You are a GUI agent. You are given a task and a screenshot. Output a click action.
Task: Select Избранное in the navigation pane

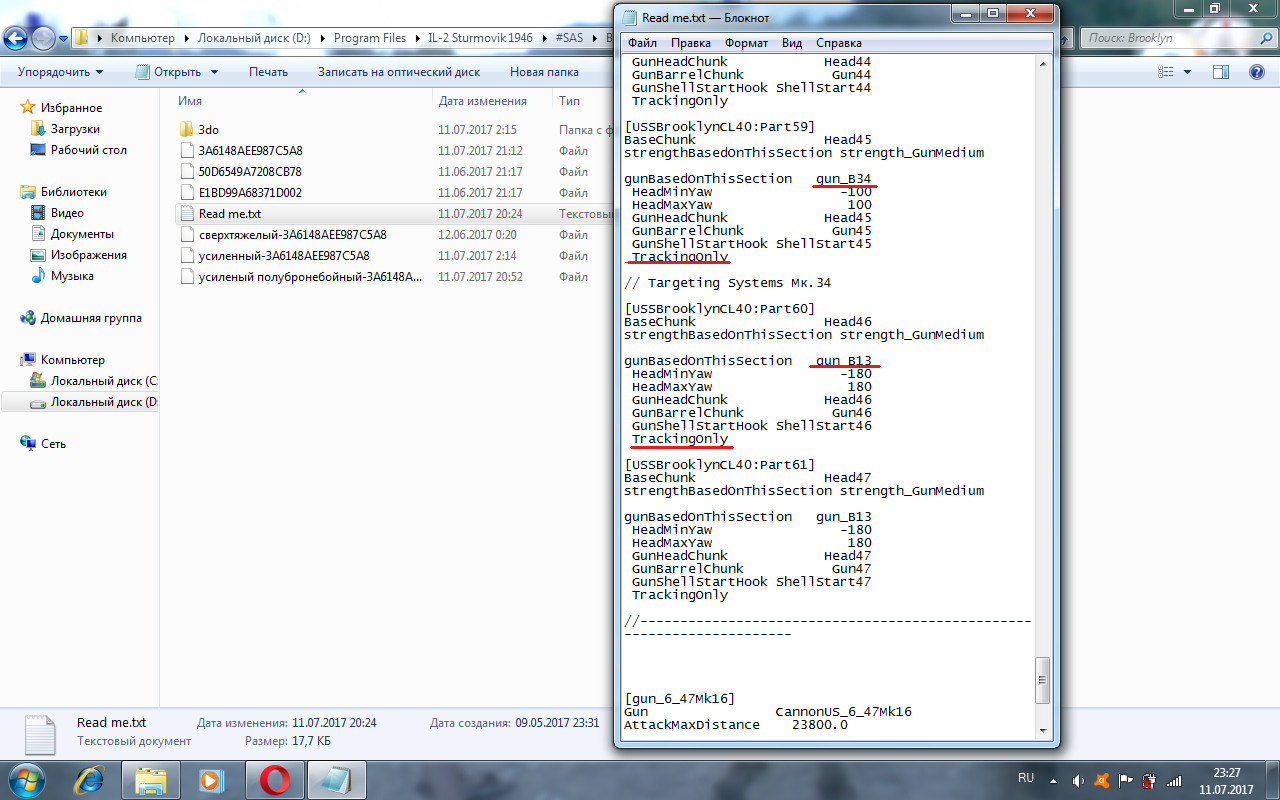pos(71,108)
